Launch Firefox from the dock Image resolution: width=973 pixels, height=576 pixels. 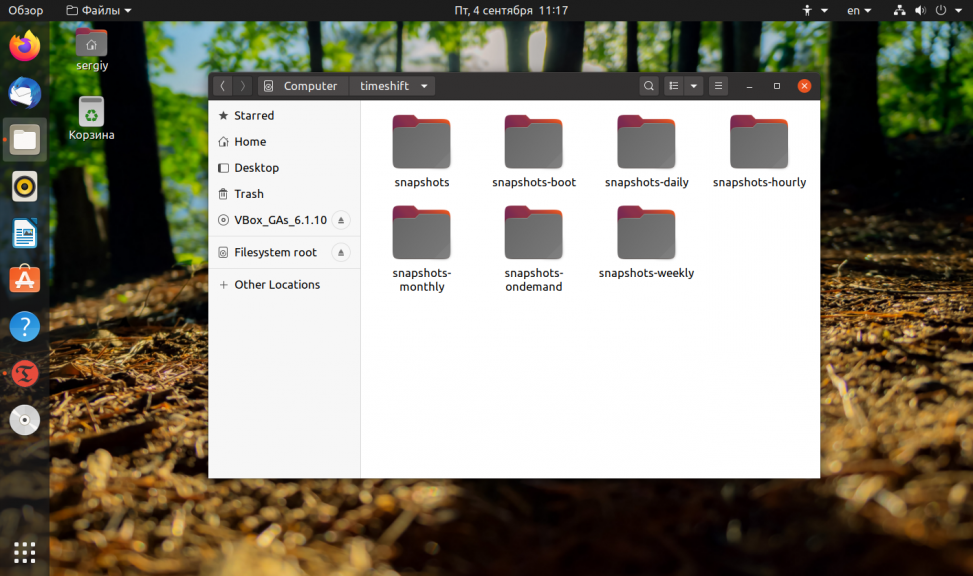[x=25, y=46]
